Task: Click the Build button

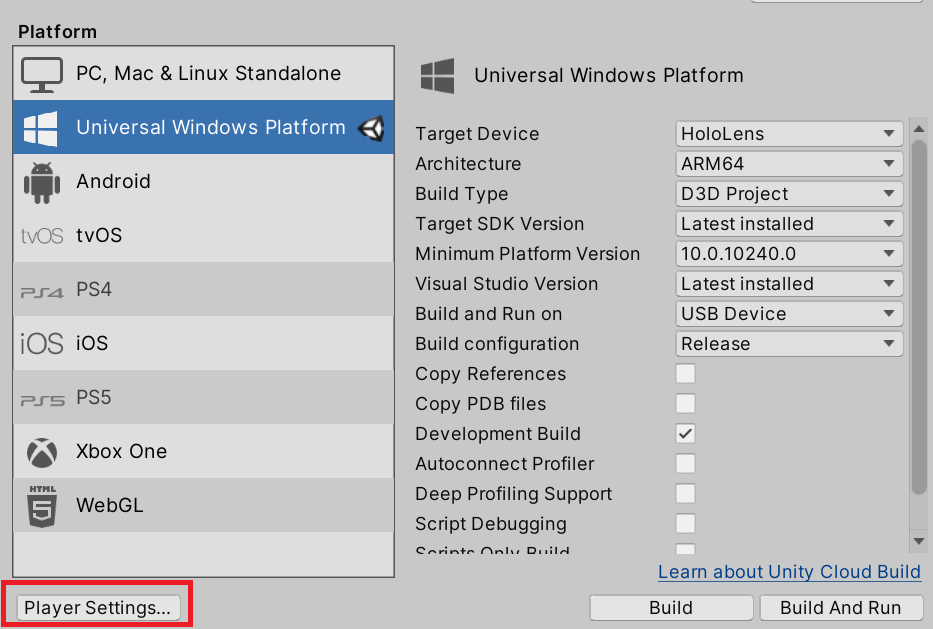Action: (x=671, y=608)
